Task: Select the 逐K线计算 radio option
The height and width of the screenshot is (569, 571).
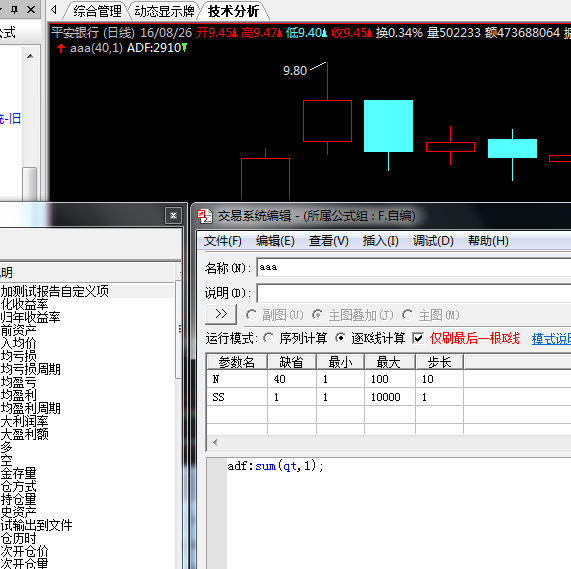Action: (340, 338)
